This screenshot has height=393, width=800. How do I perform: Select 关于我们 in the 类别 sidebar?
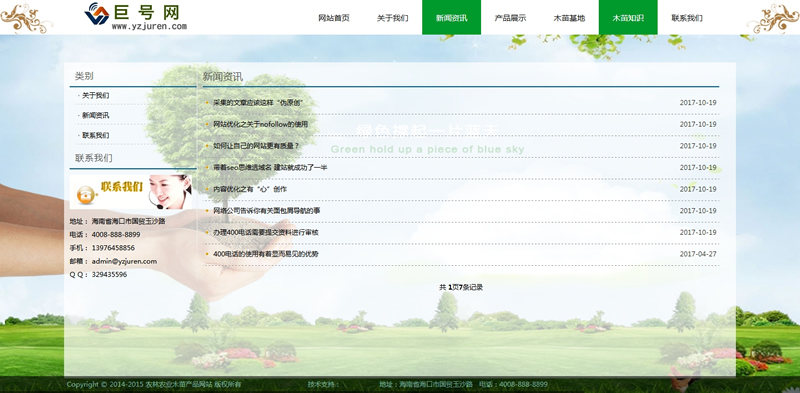click(95, 95)
